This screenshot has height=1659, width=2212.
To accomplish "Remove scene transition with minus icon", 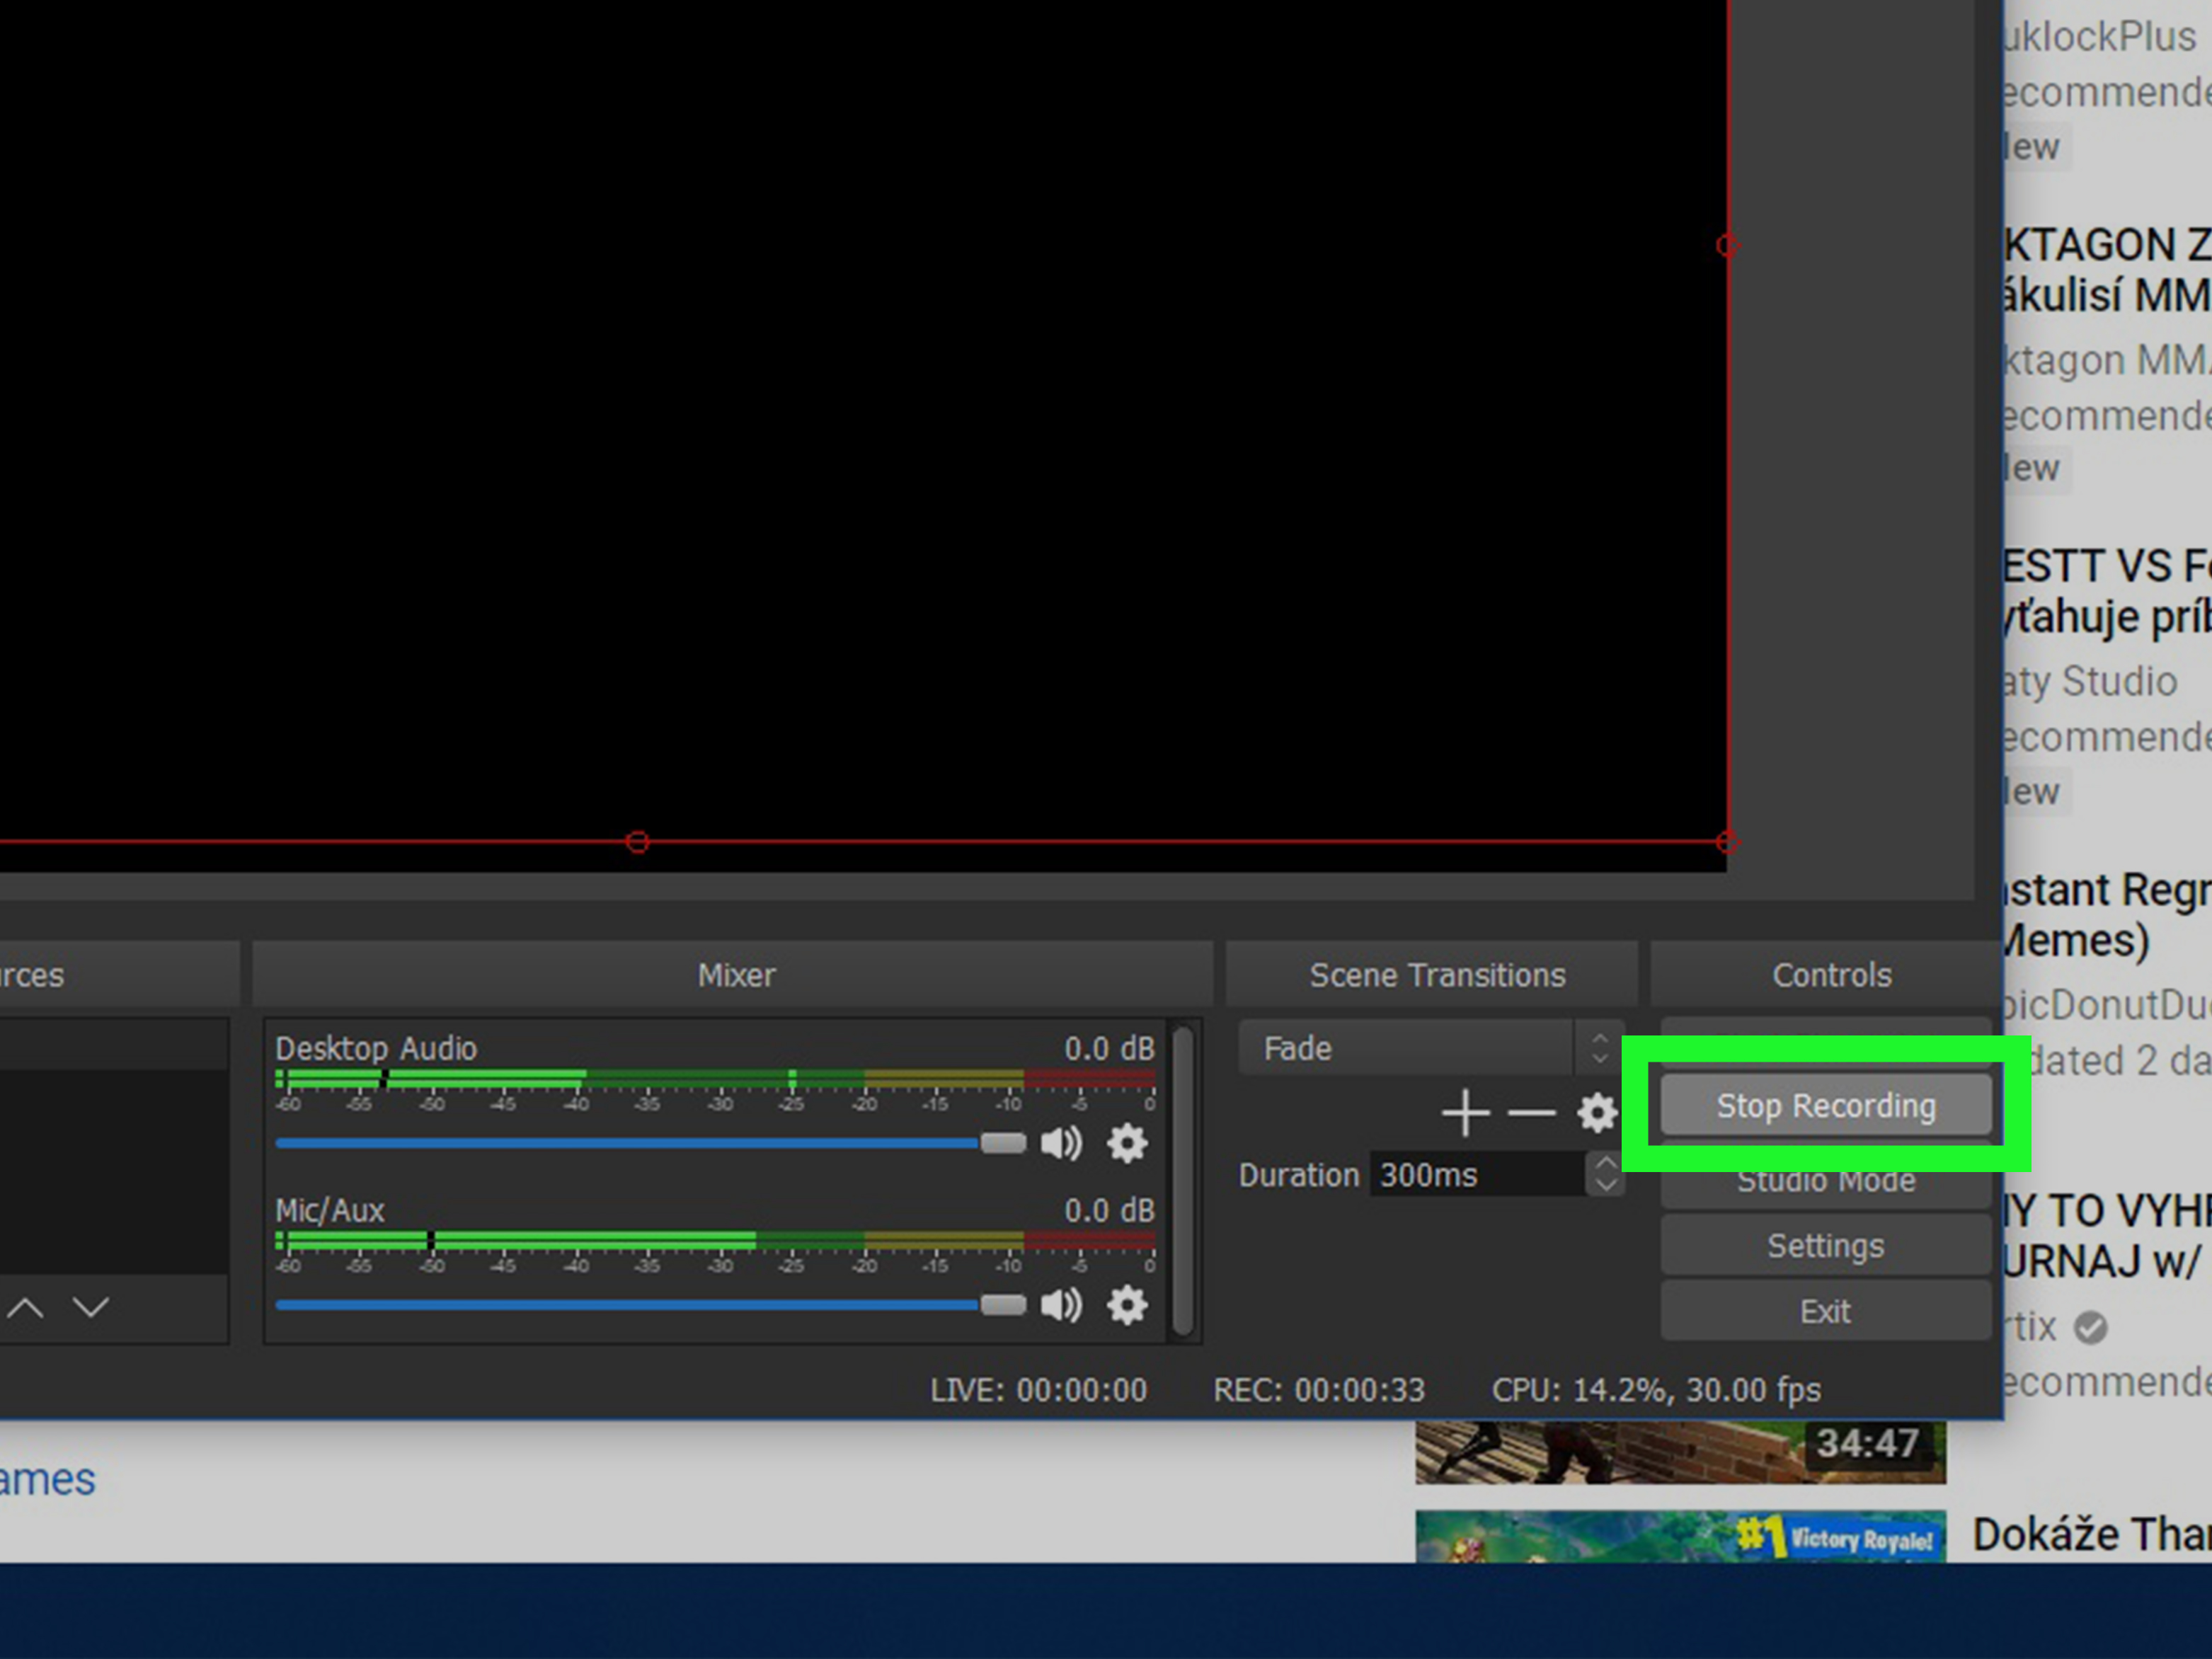I will (1532, 1112).
